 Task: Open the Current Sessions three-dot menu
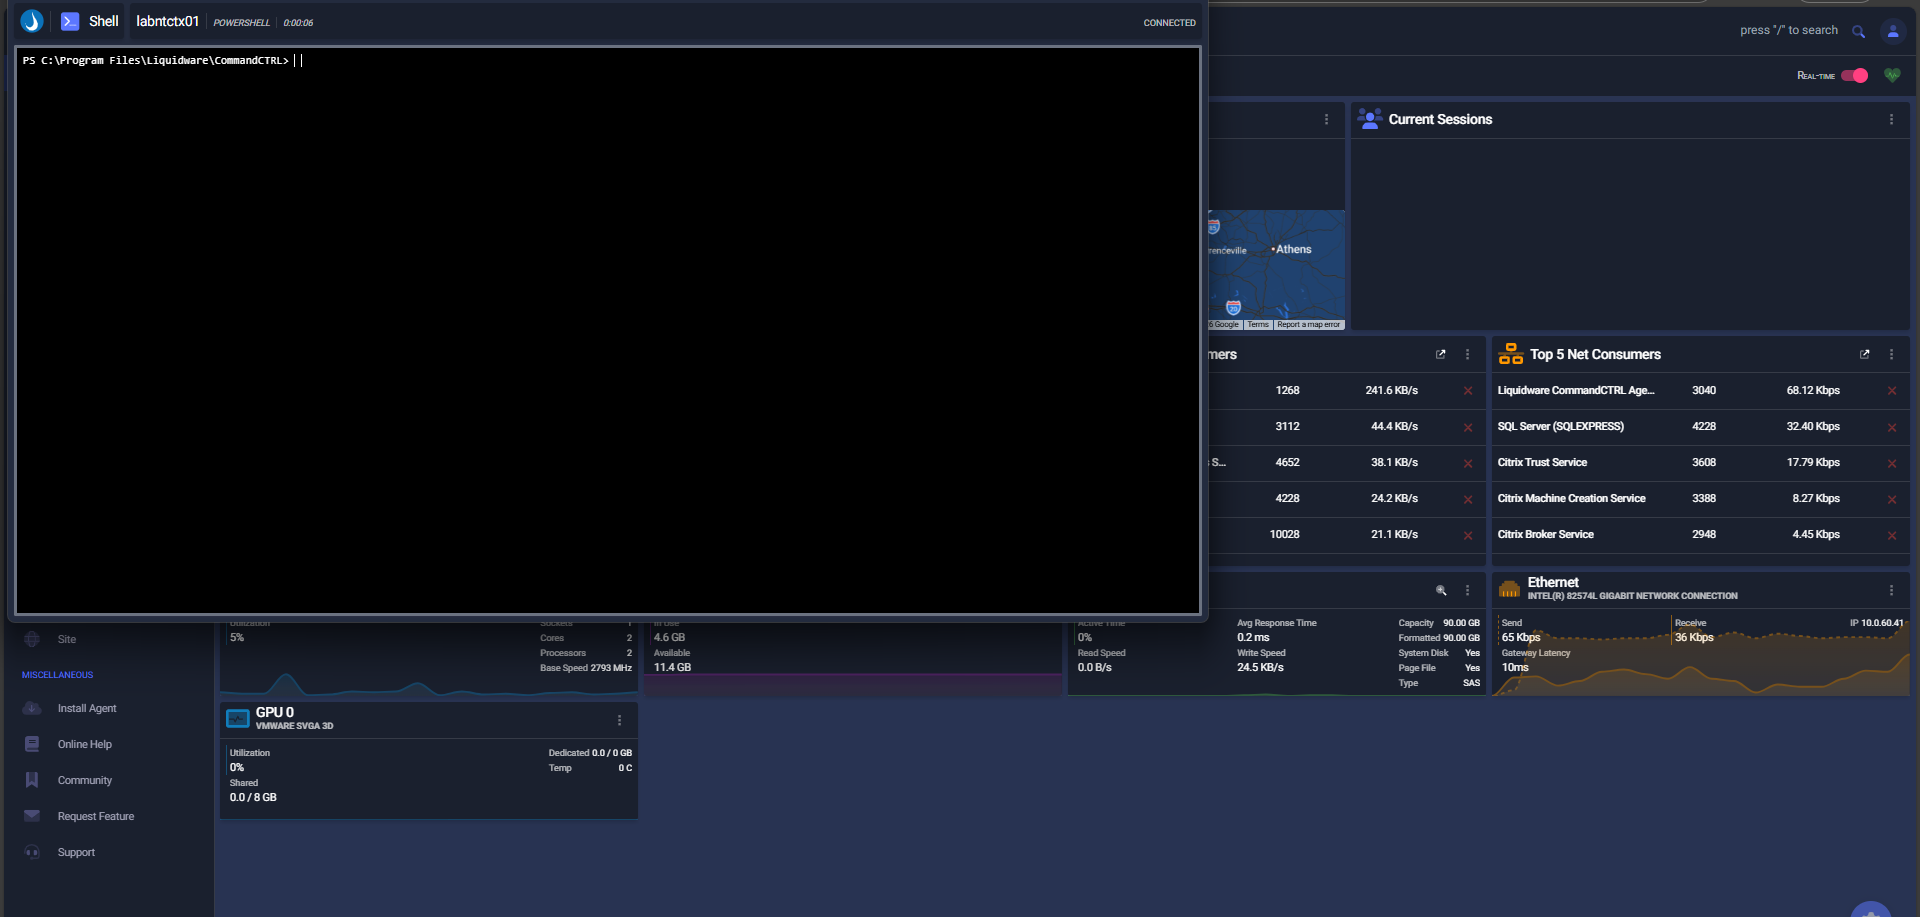click(x=1890, y=119)
